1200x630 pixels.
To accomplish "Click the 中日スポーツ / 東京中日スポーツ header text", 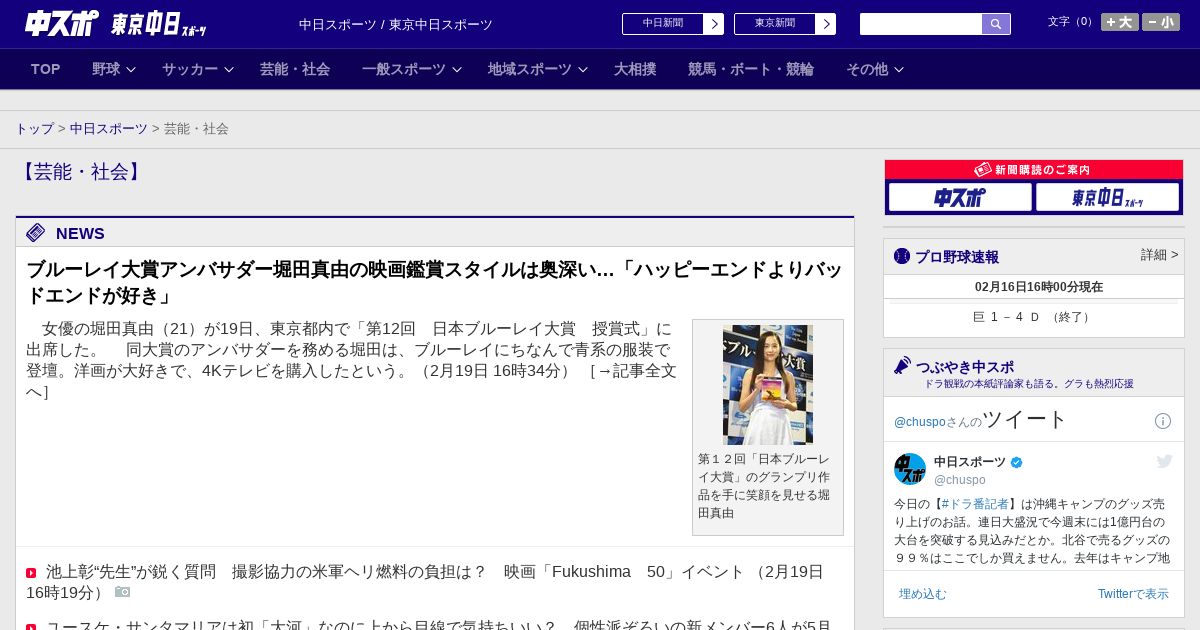I will click(x=396, y=24).
